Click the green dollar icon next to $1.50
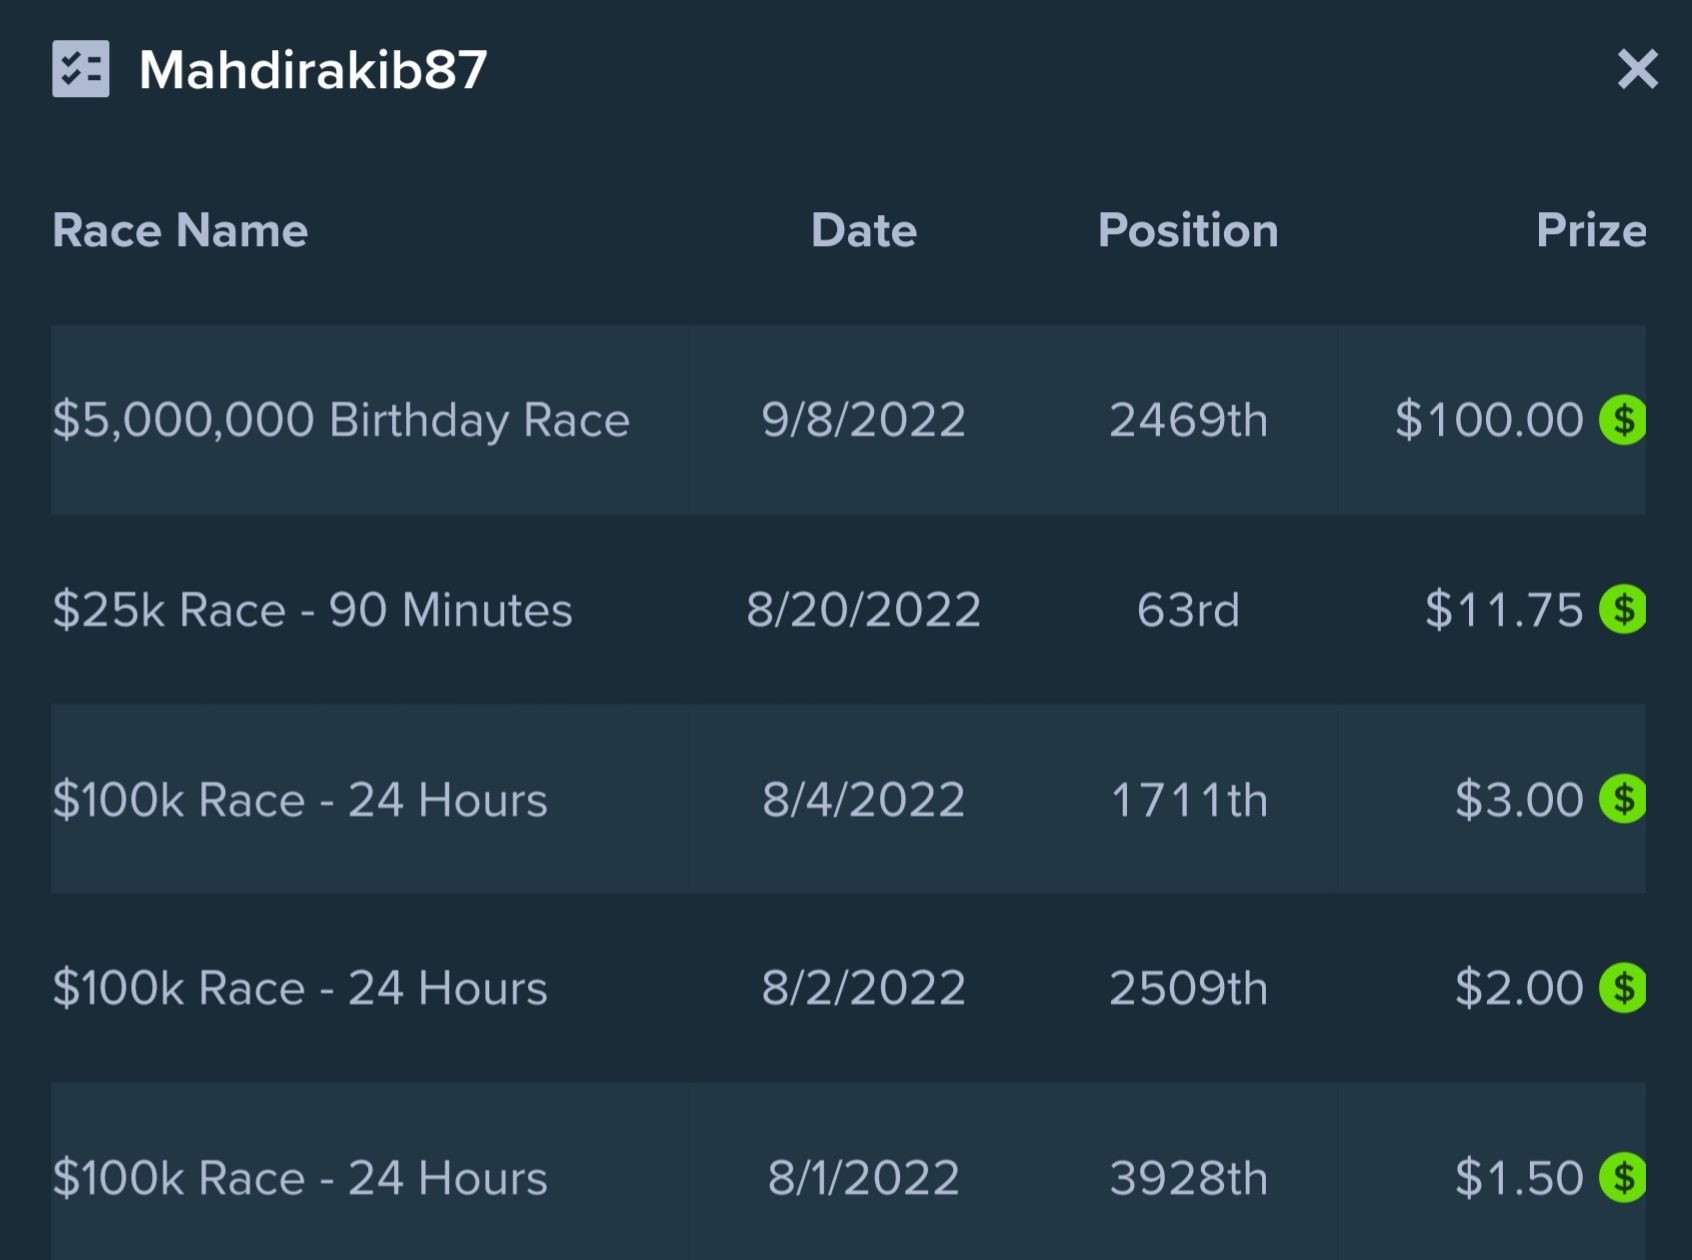 pyautogui.click(x=1622, y=1178)
